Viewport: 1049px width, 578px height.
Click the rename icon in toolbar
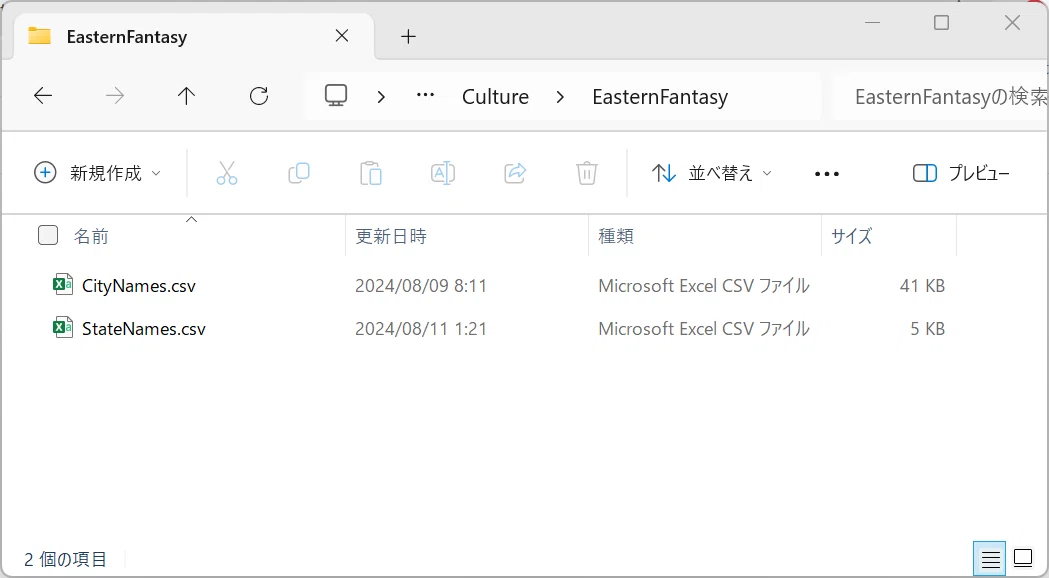443,173
